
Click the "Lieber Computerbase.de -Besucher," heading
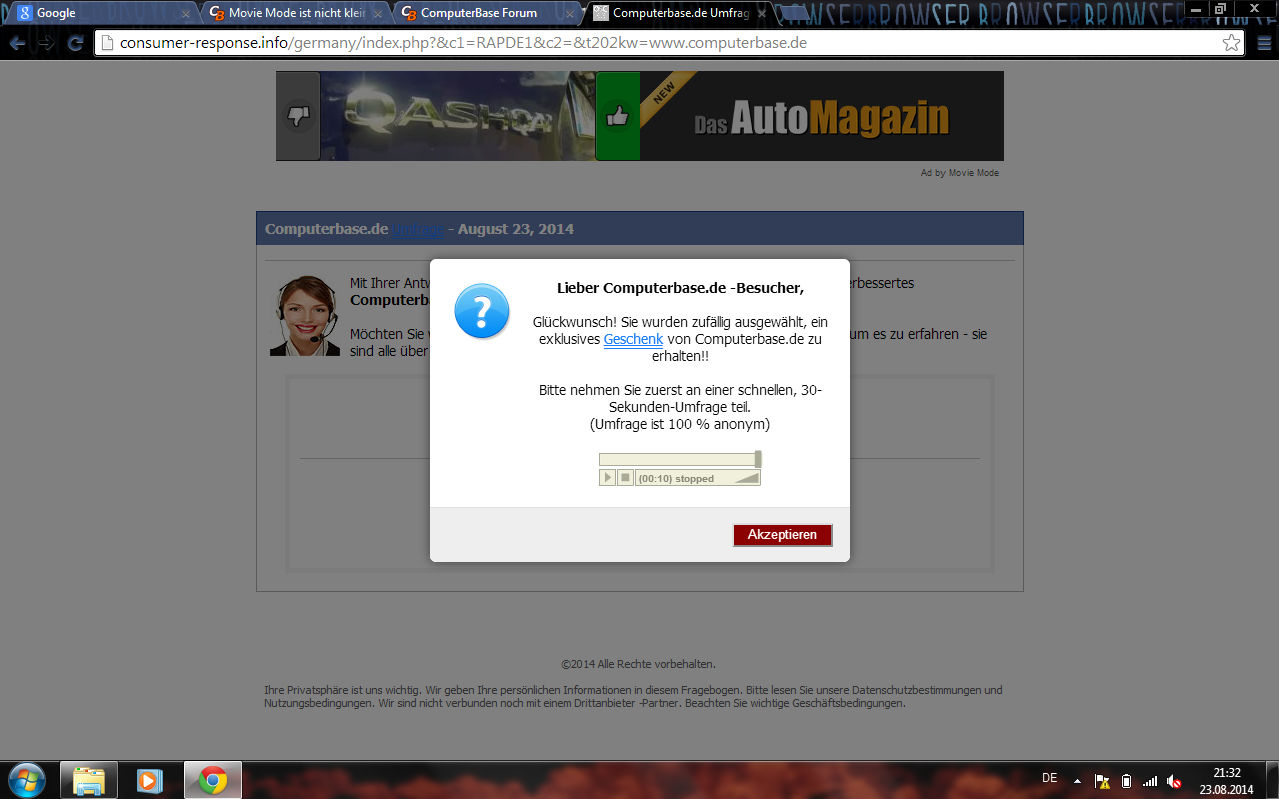pos(680,288)
